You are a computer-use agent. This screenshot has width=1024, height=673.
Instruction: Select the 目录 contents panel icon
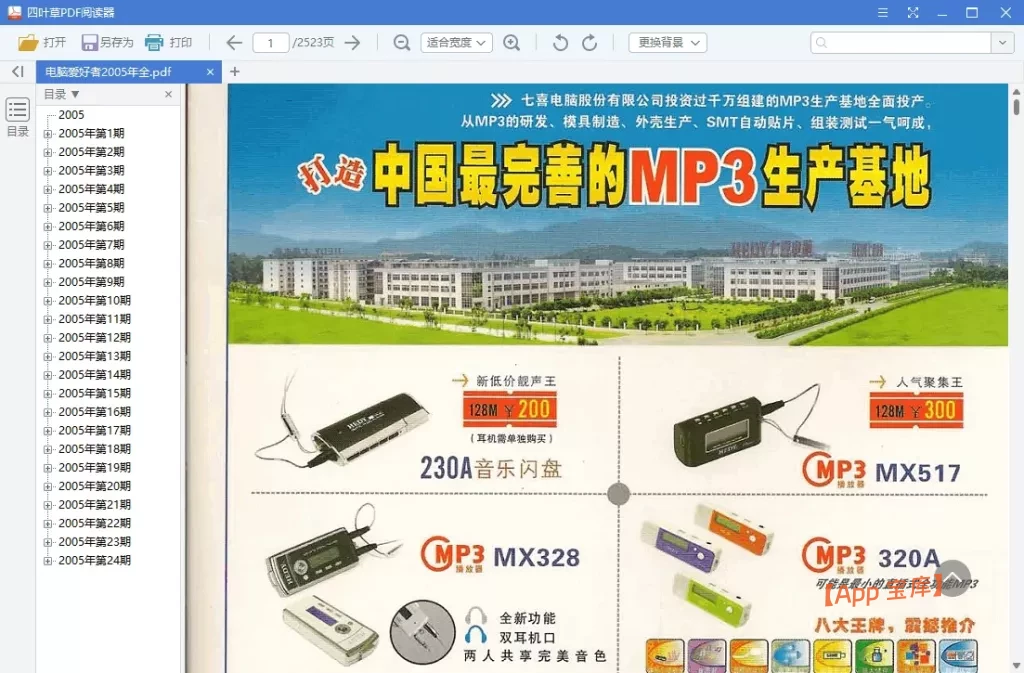tap(16, 110)
